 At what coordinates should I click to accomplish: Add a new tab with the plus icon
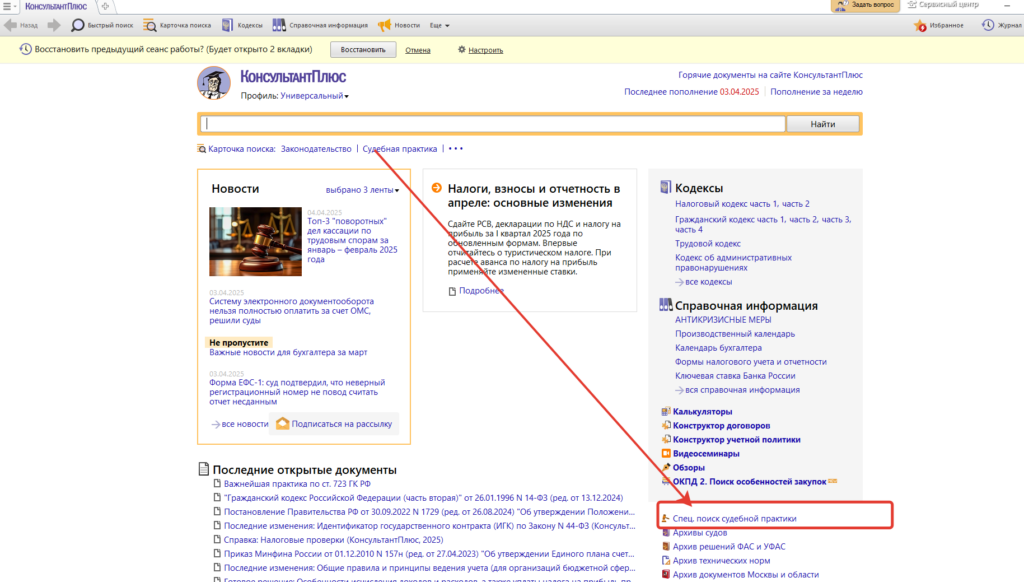click(105, 7)
